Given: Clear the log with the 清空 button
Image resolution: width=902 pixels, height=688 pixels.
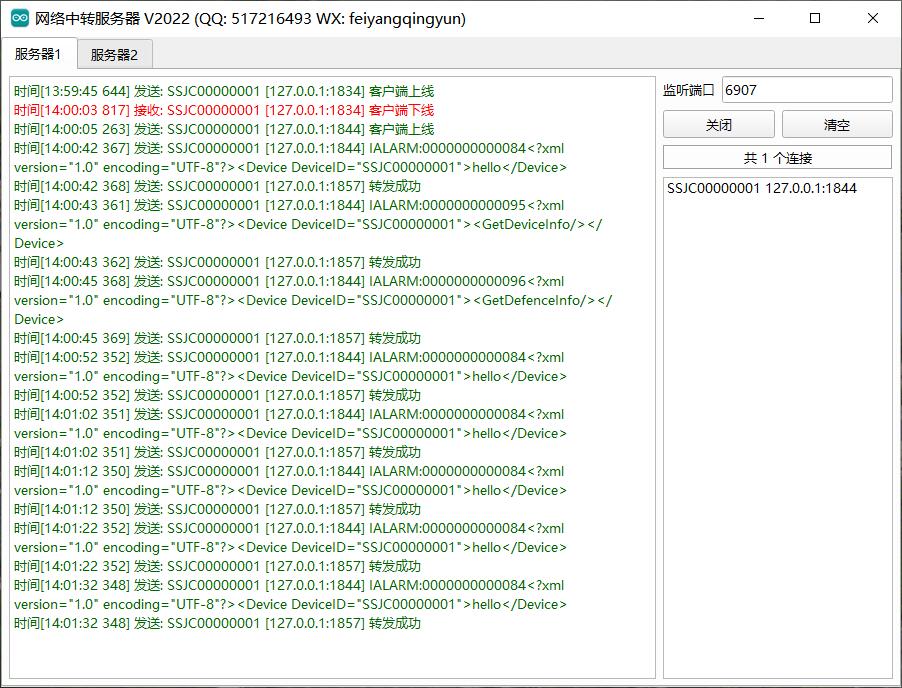Looking at the screenshot, I should point(836,125).
